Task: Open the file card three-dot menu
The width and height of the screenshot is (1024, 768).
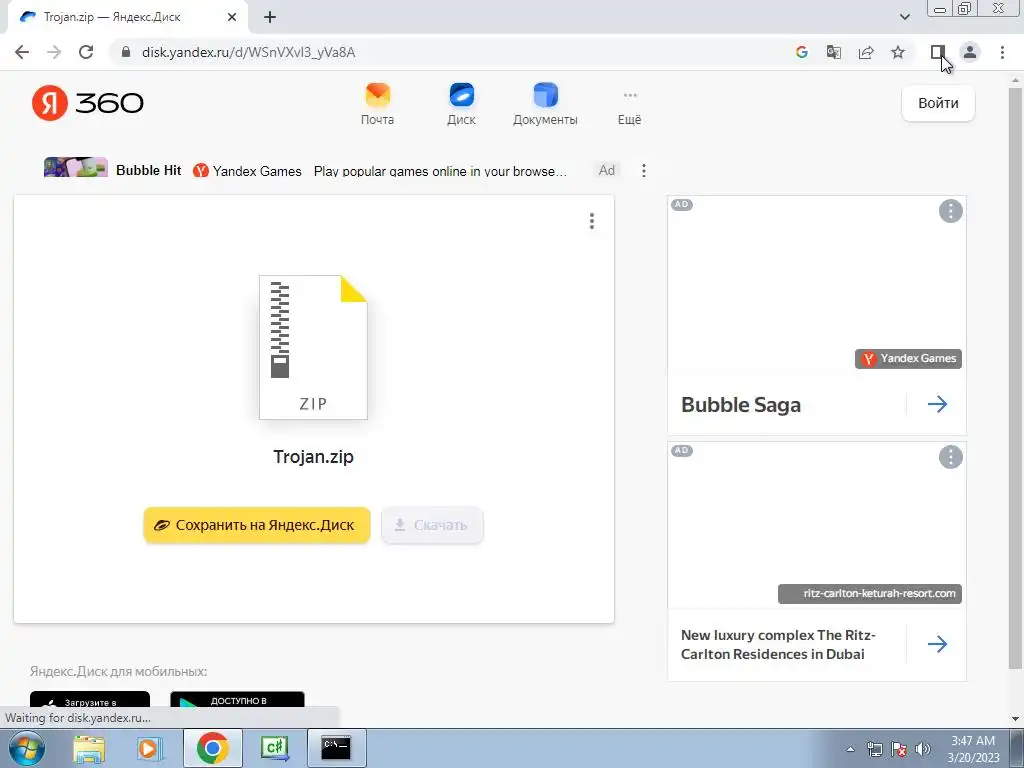Action: [x=592, y=221]
